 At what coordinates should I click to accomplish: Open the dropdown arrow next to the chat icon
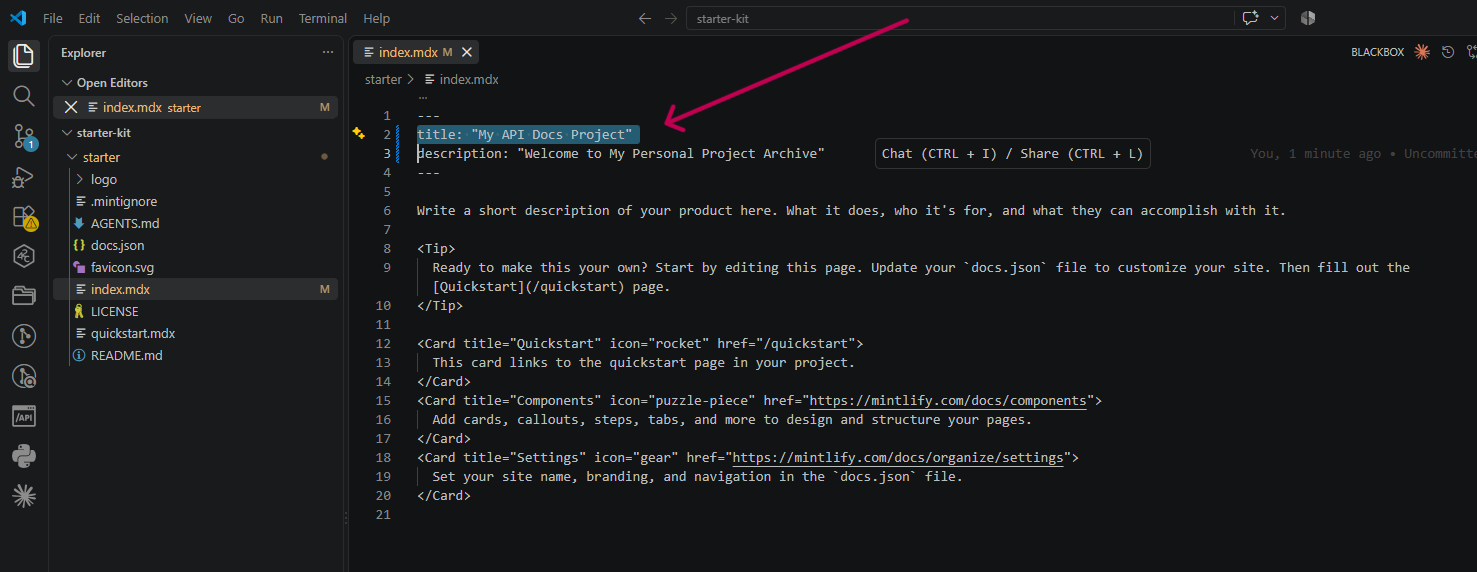tap(1275, 18)
